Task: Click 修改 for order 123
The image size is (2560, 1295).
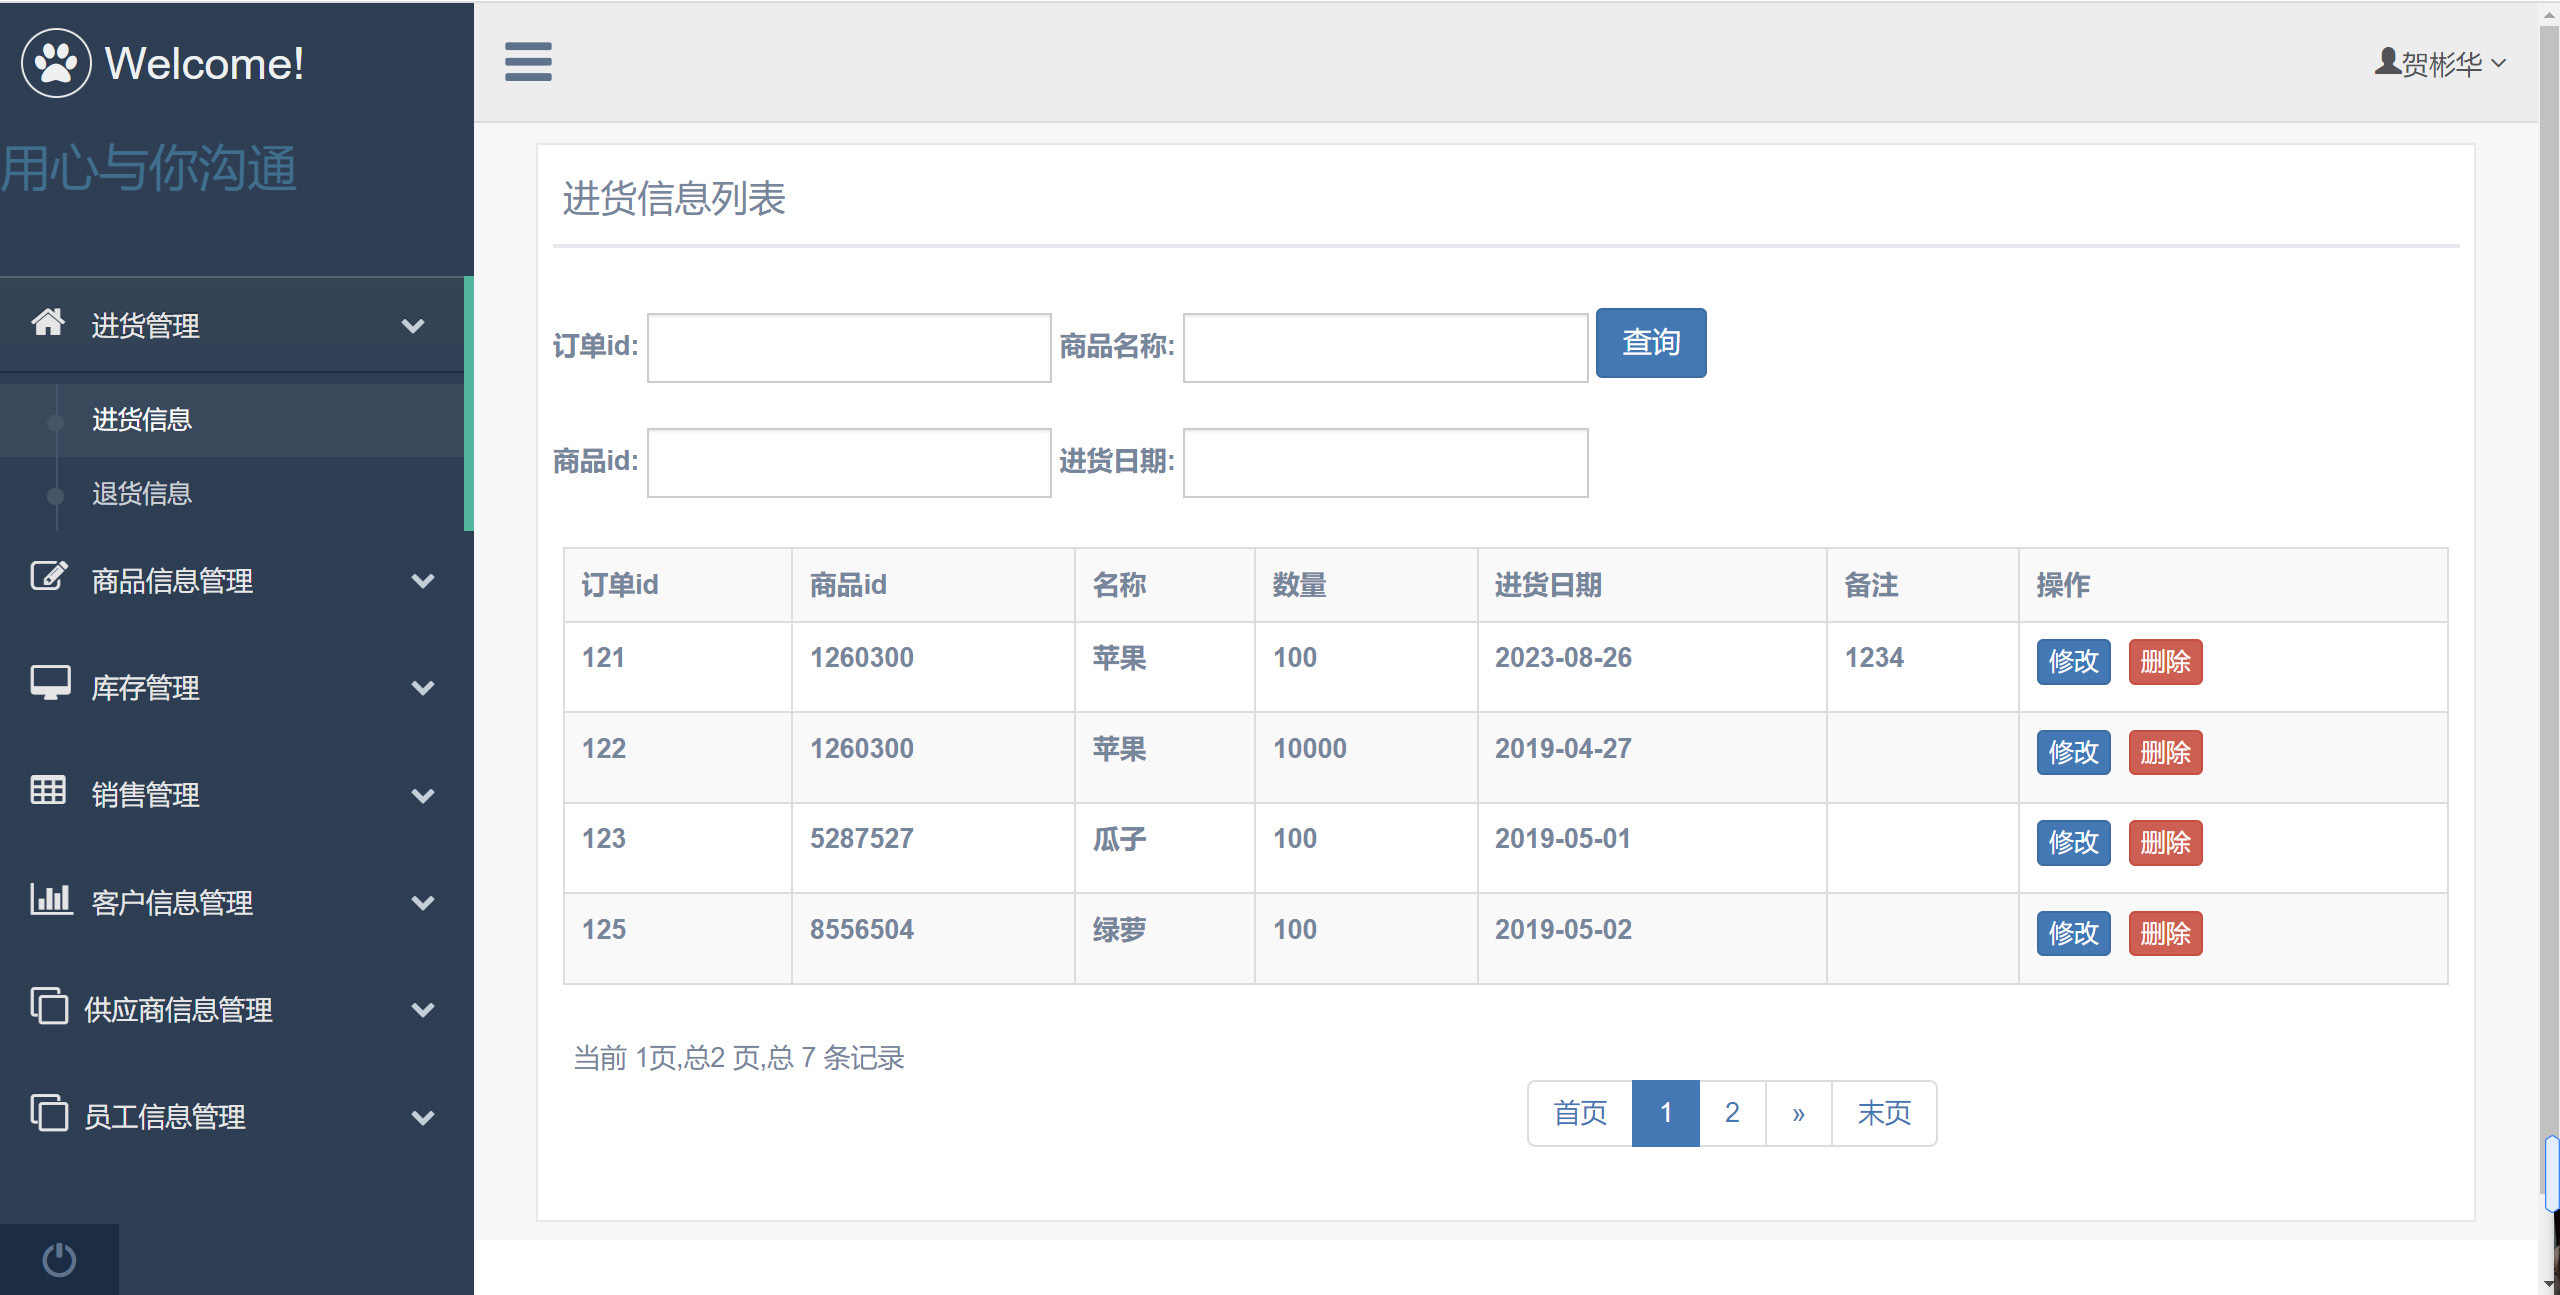Action: click(2074, 843)
